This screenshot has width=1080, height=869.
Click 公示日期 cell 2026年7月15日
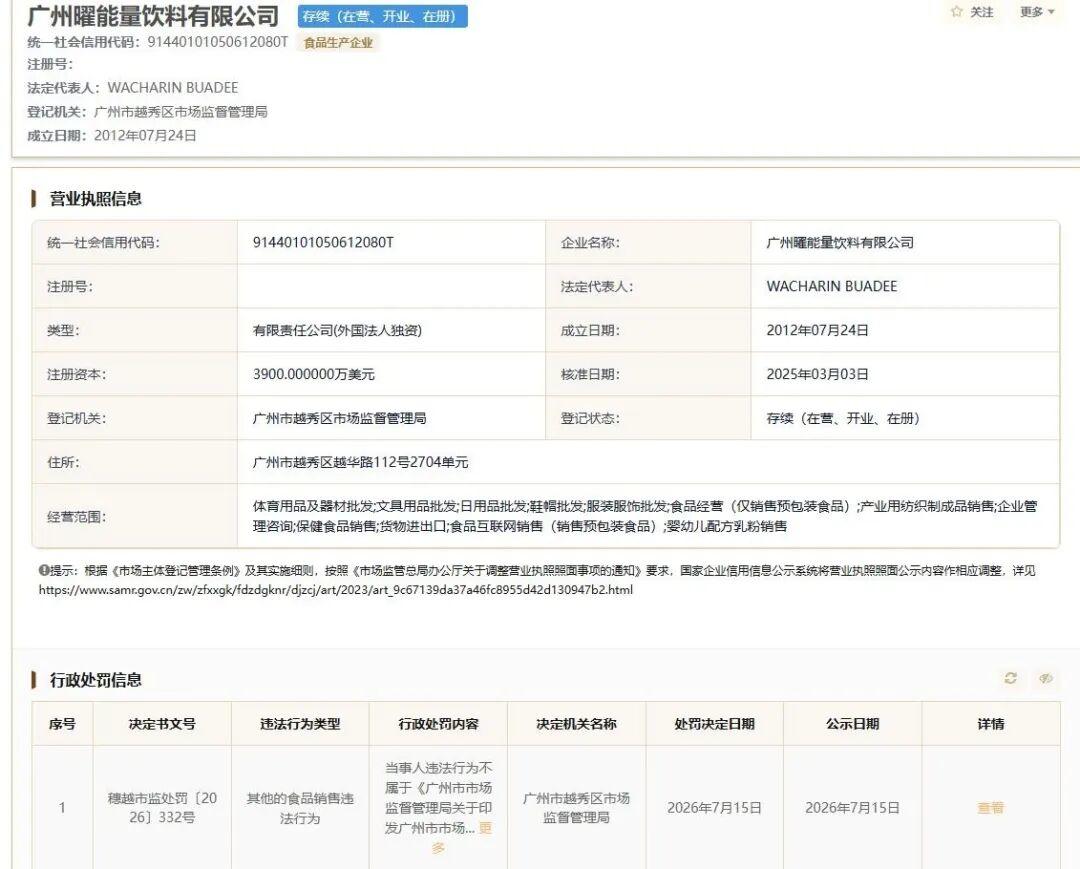coord(853,808)
